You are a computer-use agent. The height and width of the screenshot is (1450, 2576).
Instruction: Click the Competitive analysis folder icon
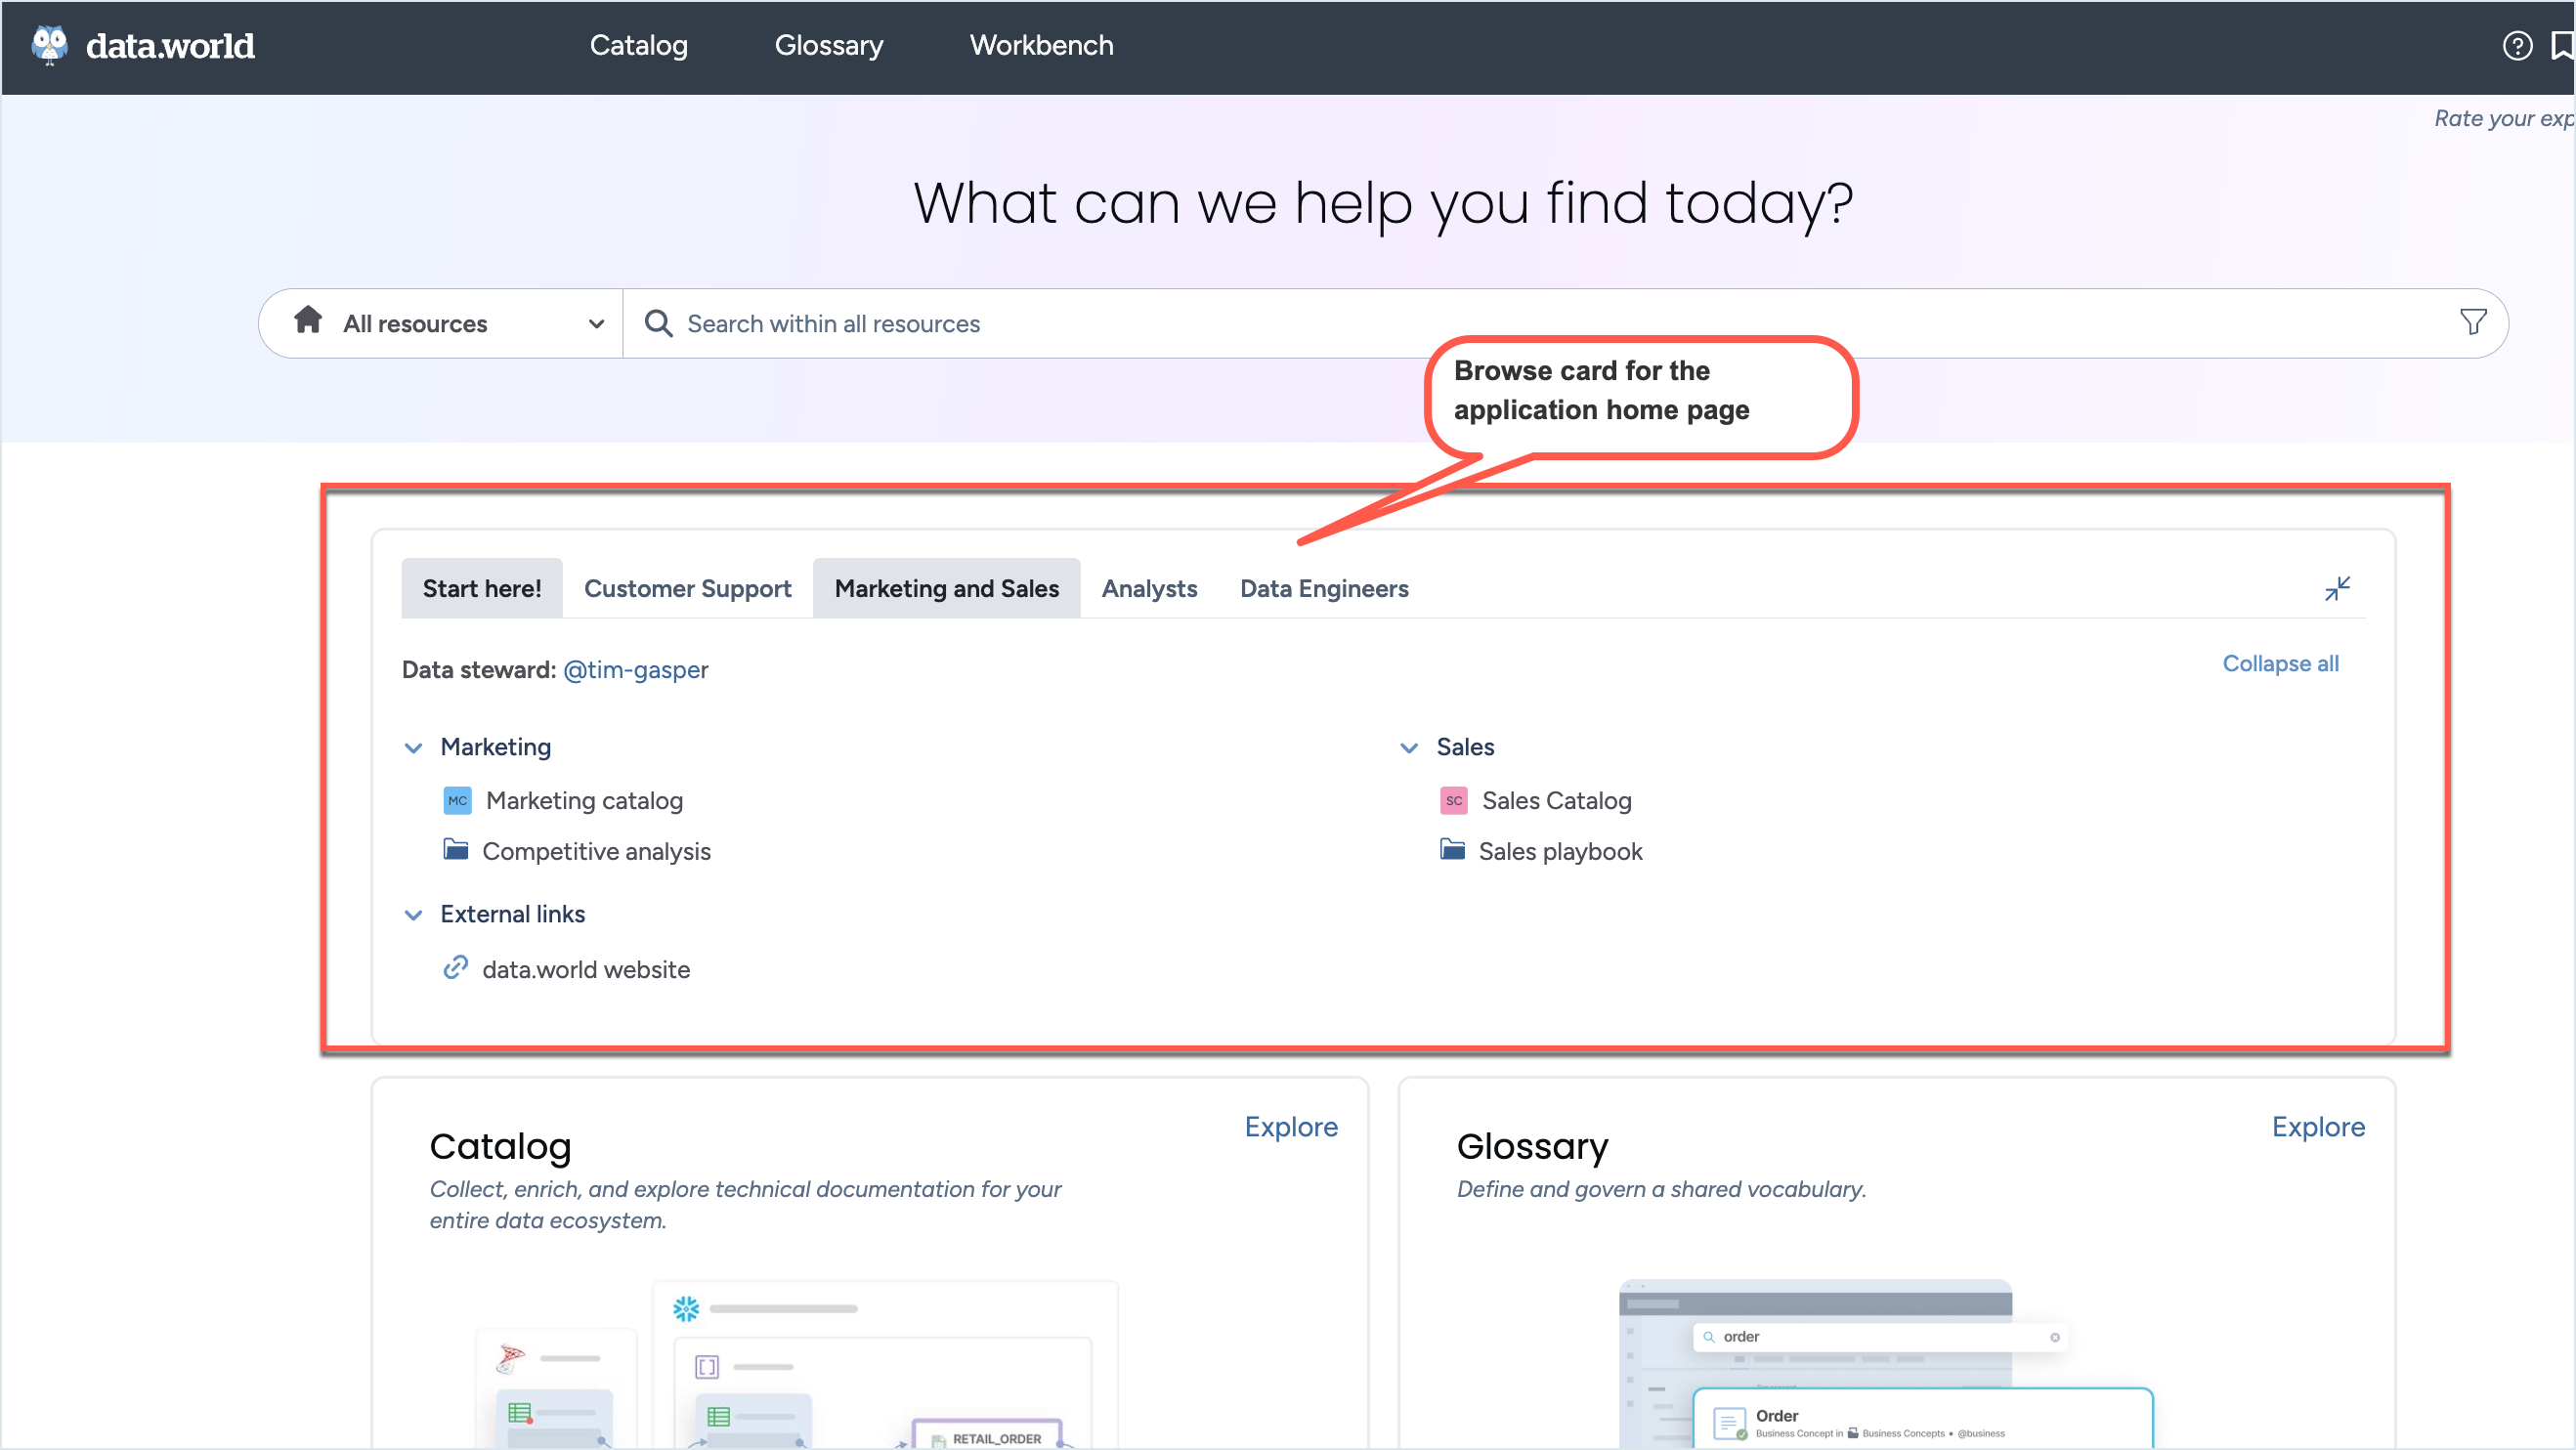[456, 850]
